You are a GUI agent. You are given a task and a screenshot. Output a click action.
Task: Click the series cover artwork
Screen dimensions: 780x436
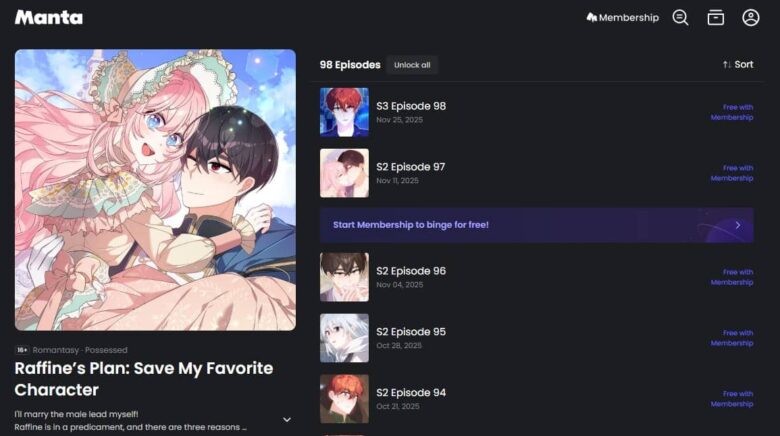[x=155, y=190]
